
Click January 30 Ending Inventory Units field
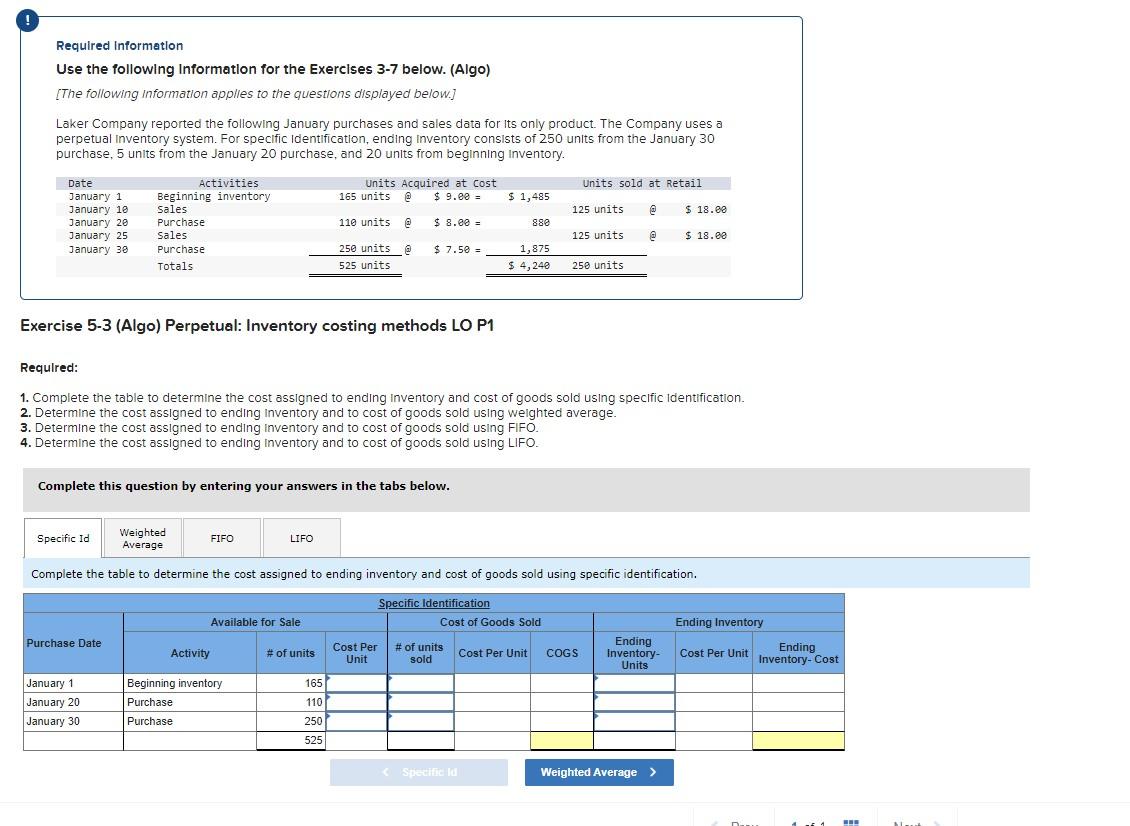point(634,721)
